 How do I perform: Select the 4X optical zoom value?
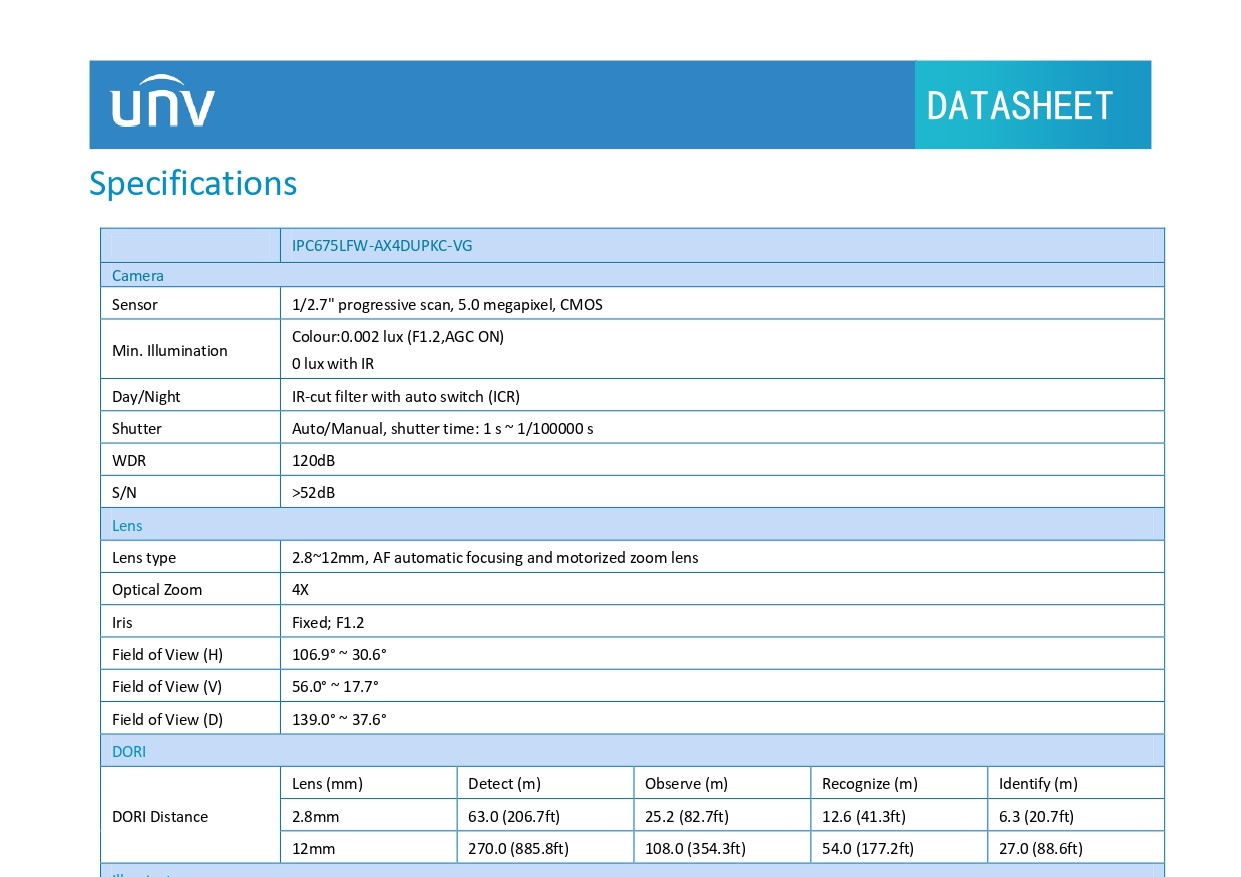pyautogui.click(x=300, y=589)
